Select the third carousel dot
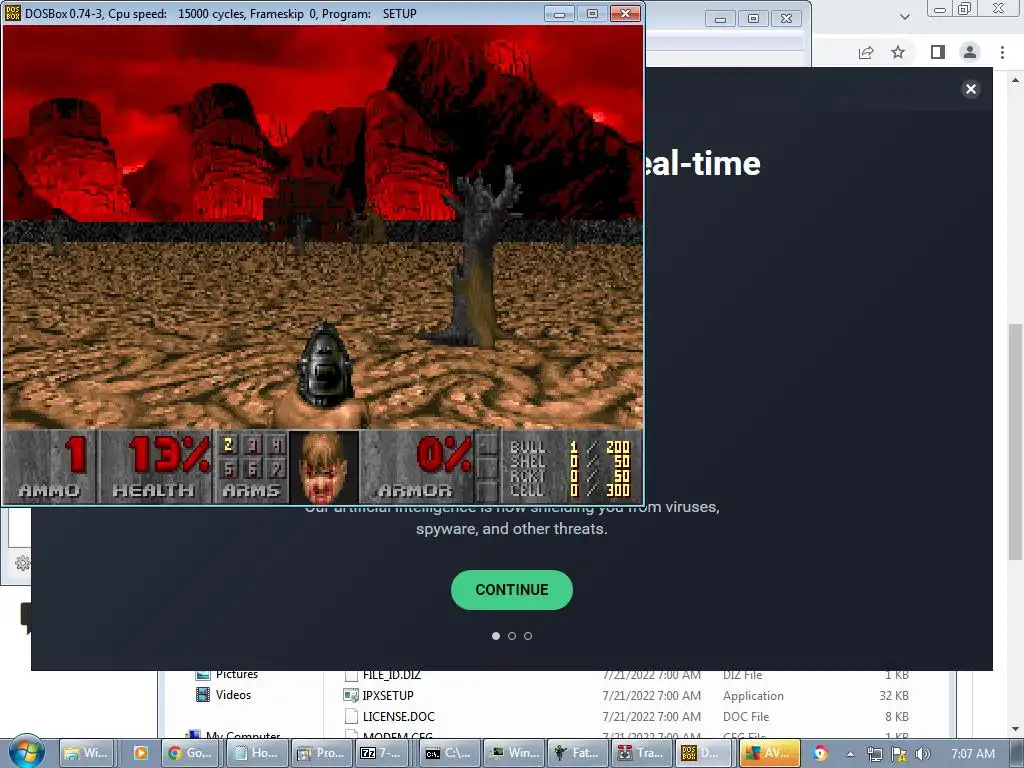Viewport: 1024px width, 768px height. pyautogui.click(x=528, y=635)
